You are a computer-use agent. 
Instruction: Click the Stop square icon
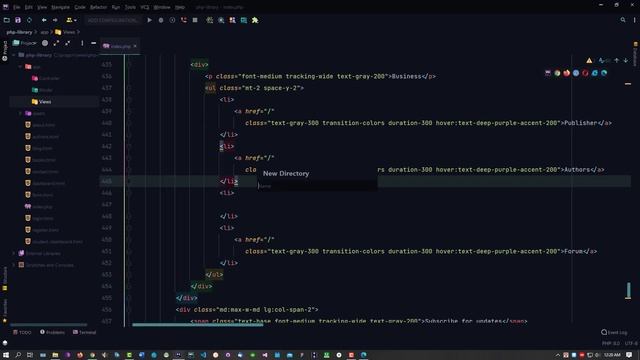(x=195, y=20)
